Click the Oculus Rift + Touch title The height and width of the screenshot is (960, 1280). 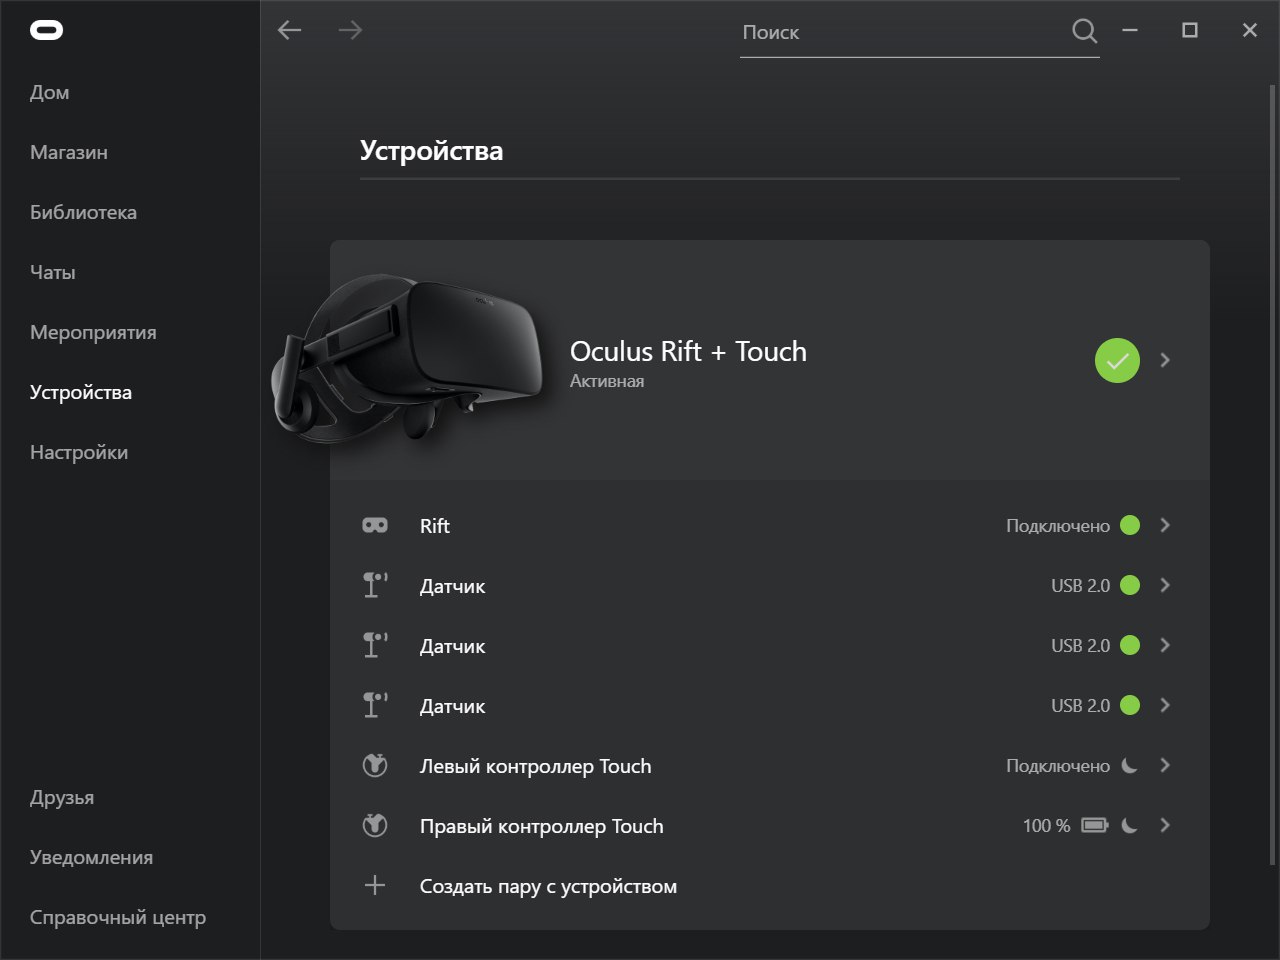click(688, 351)
